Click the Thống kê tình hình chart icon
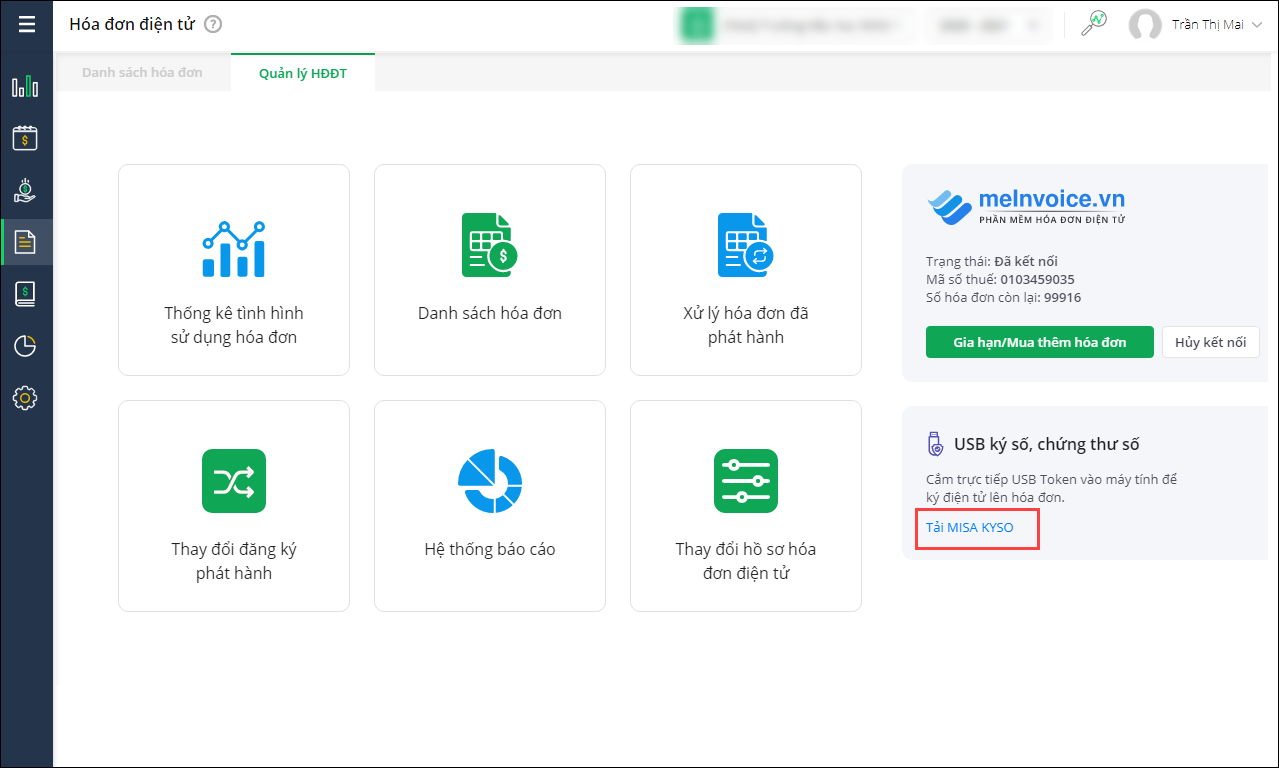The width and height of the screenshot is (1279, 768). click(234, 248)
